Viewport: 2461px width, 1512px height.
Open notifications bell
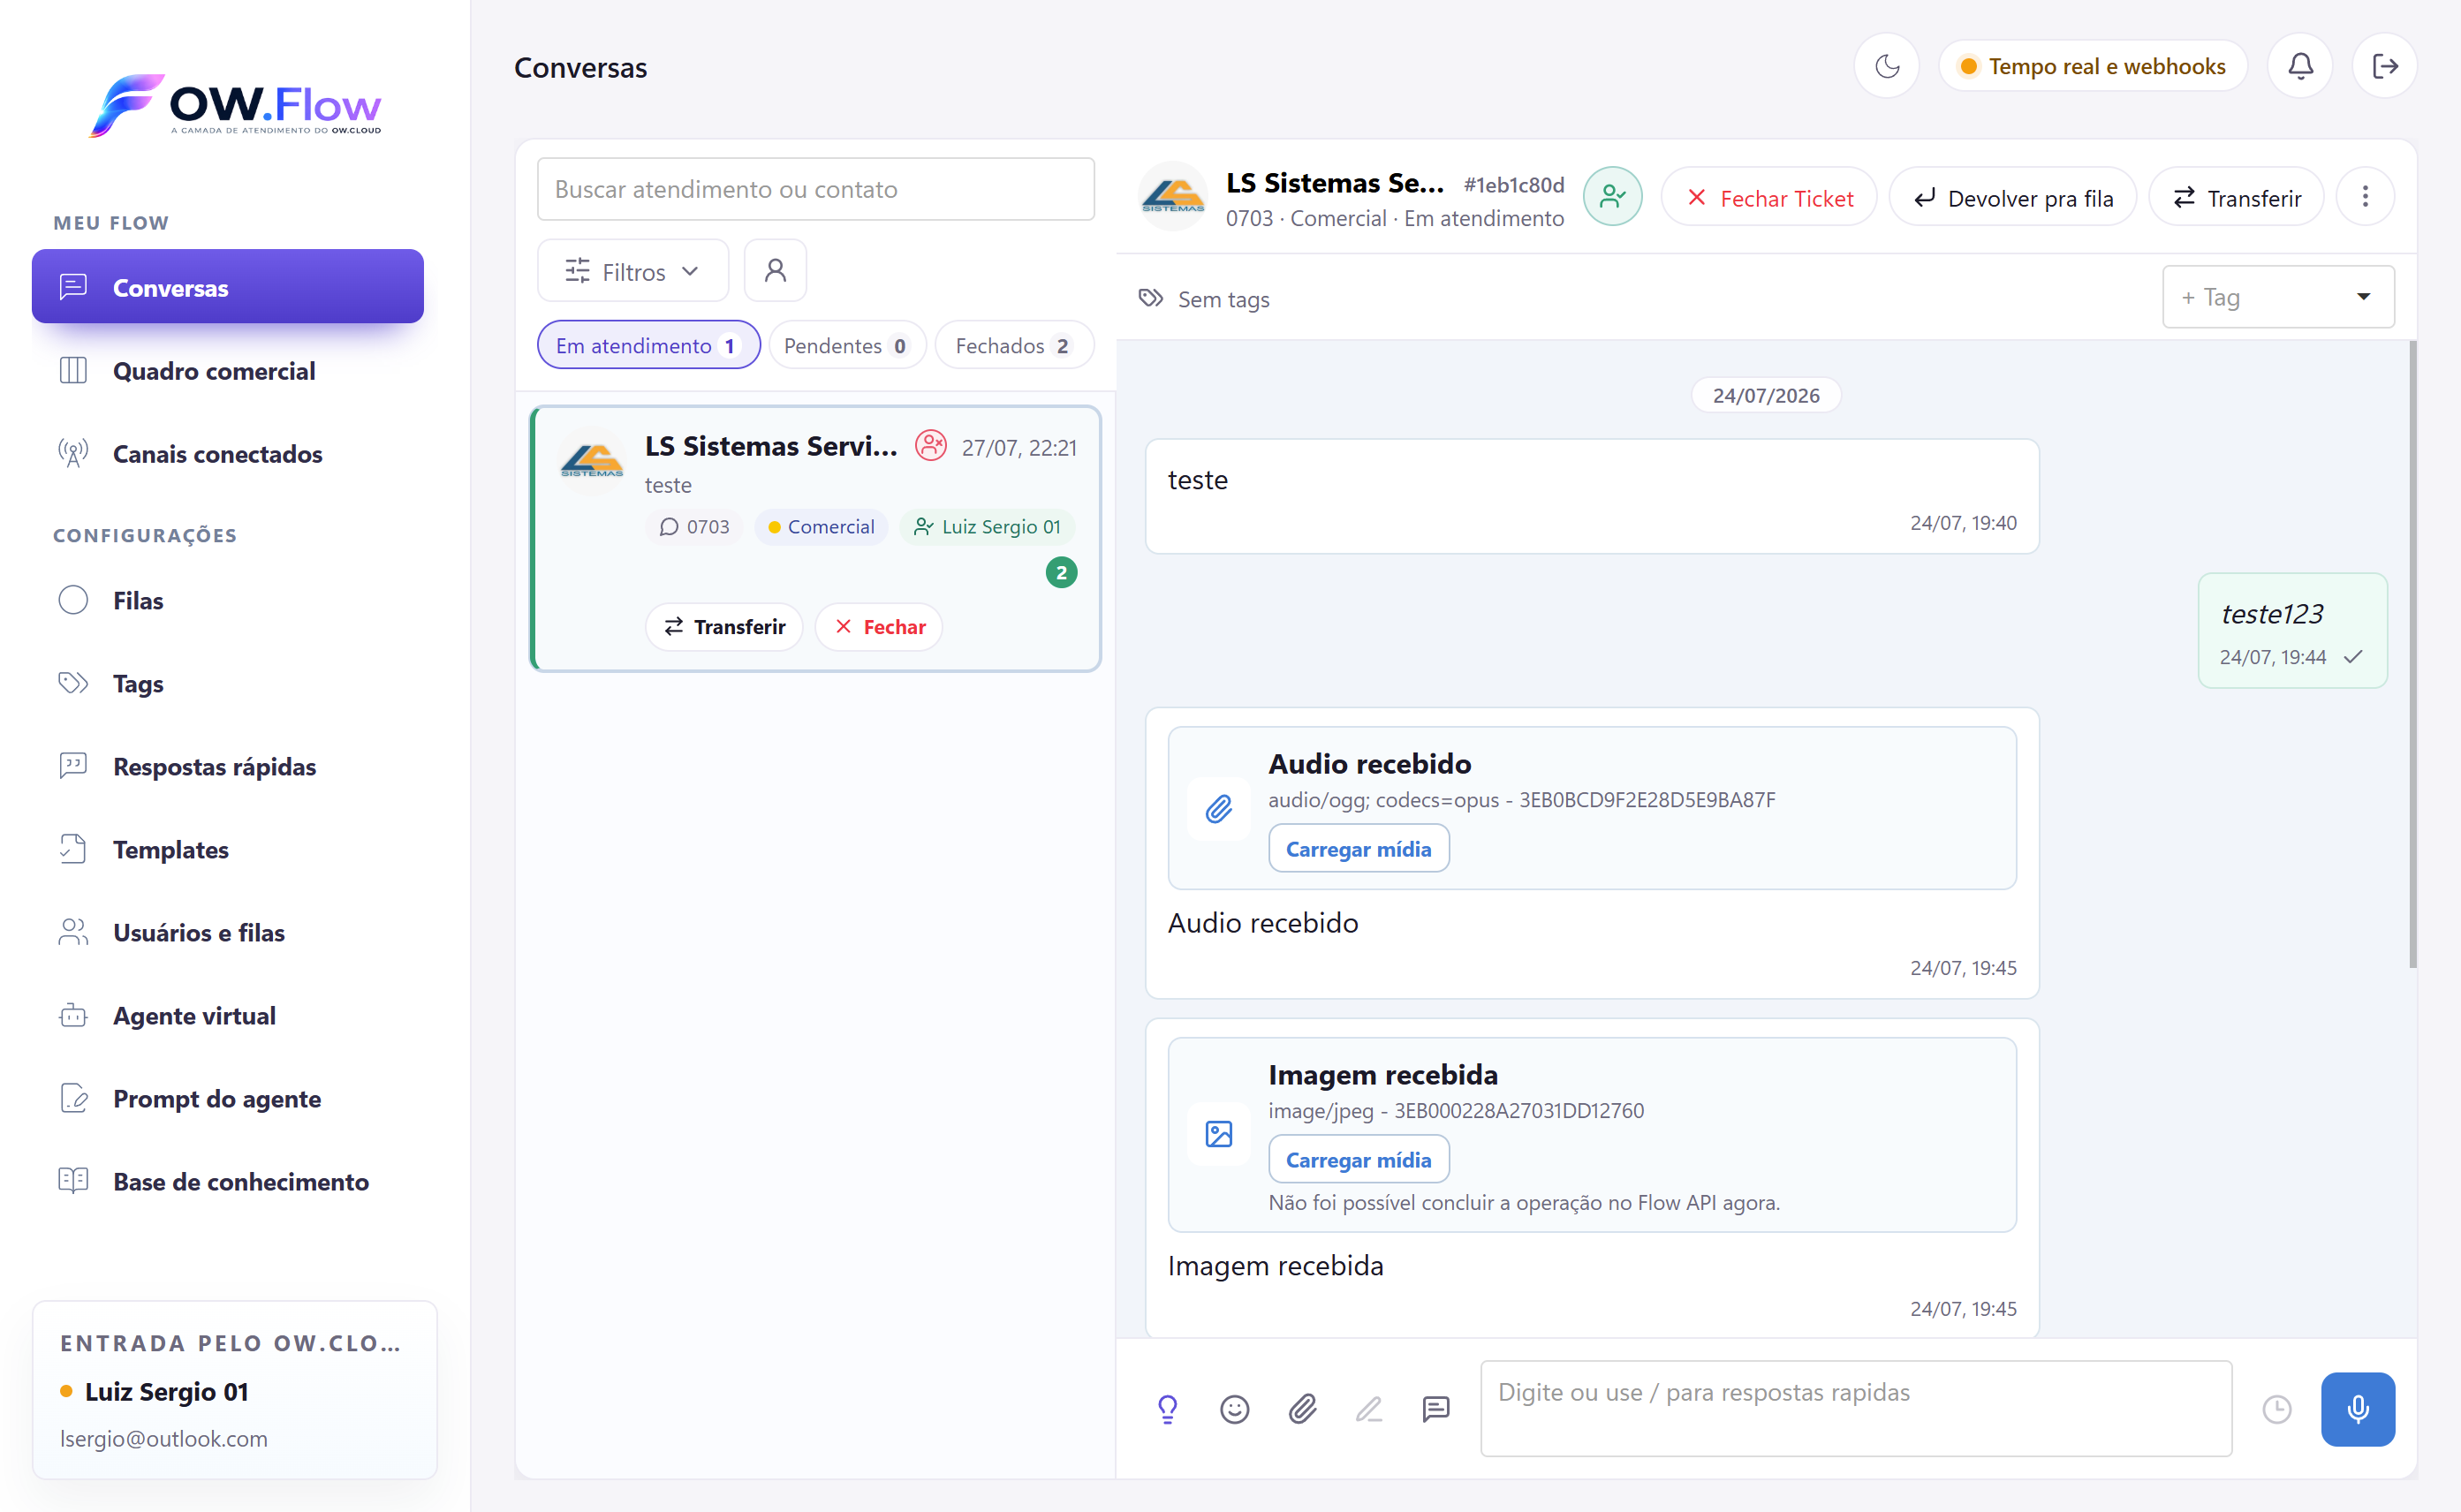[x=2300, y=66]
